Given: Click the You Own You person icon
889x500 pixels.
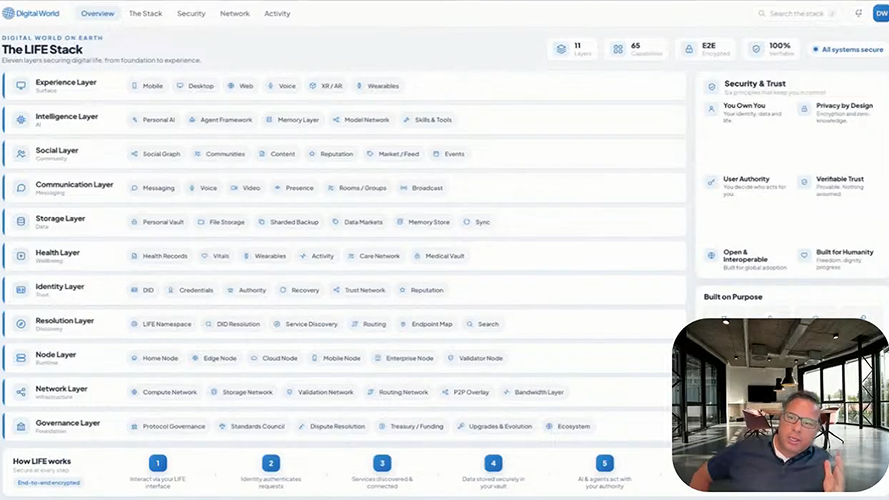Looking at the screenshot, I should [x=711, y=109].
